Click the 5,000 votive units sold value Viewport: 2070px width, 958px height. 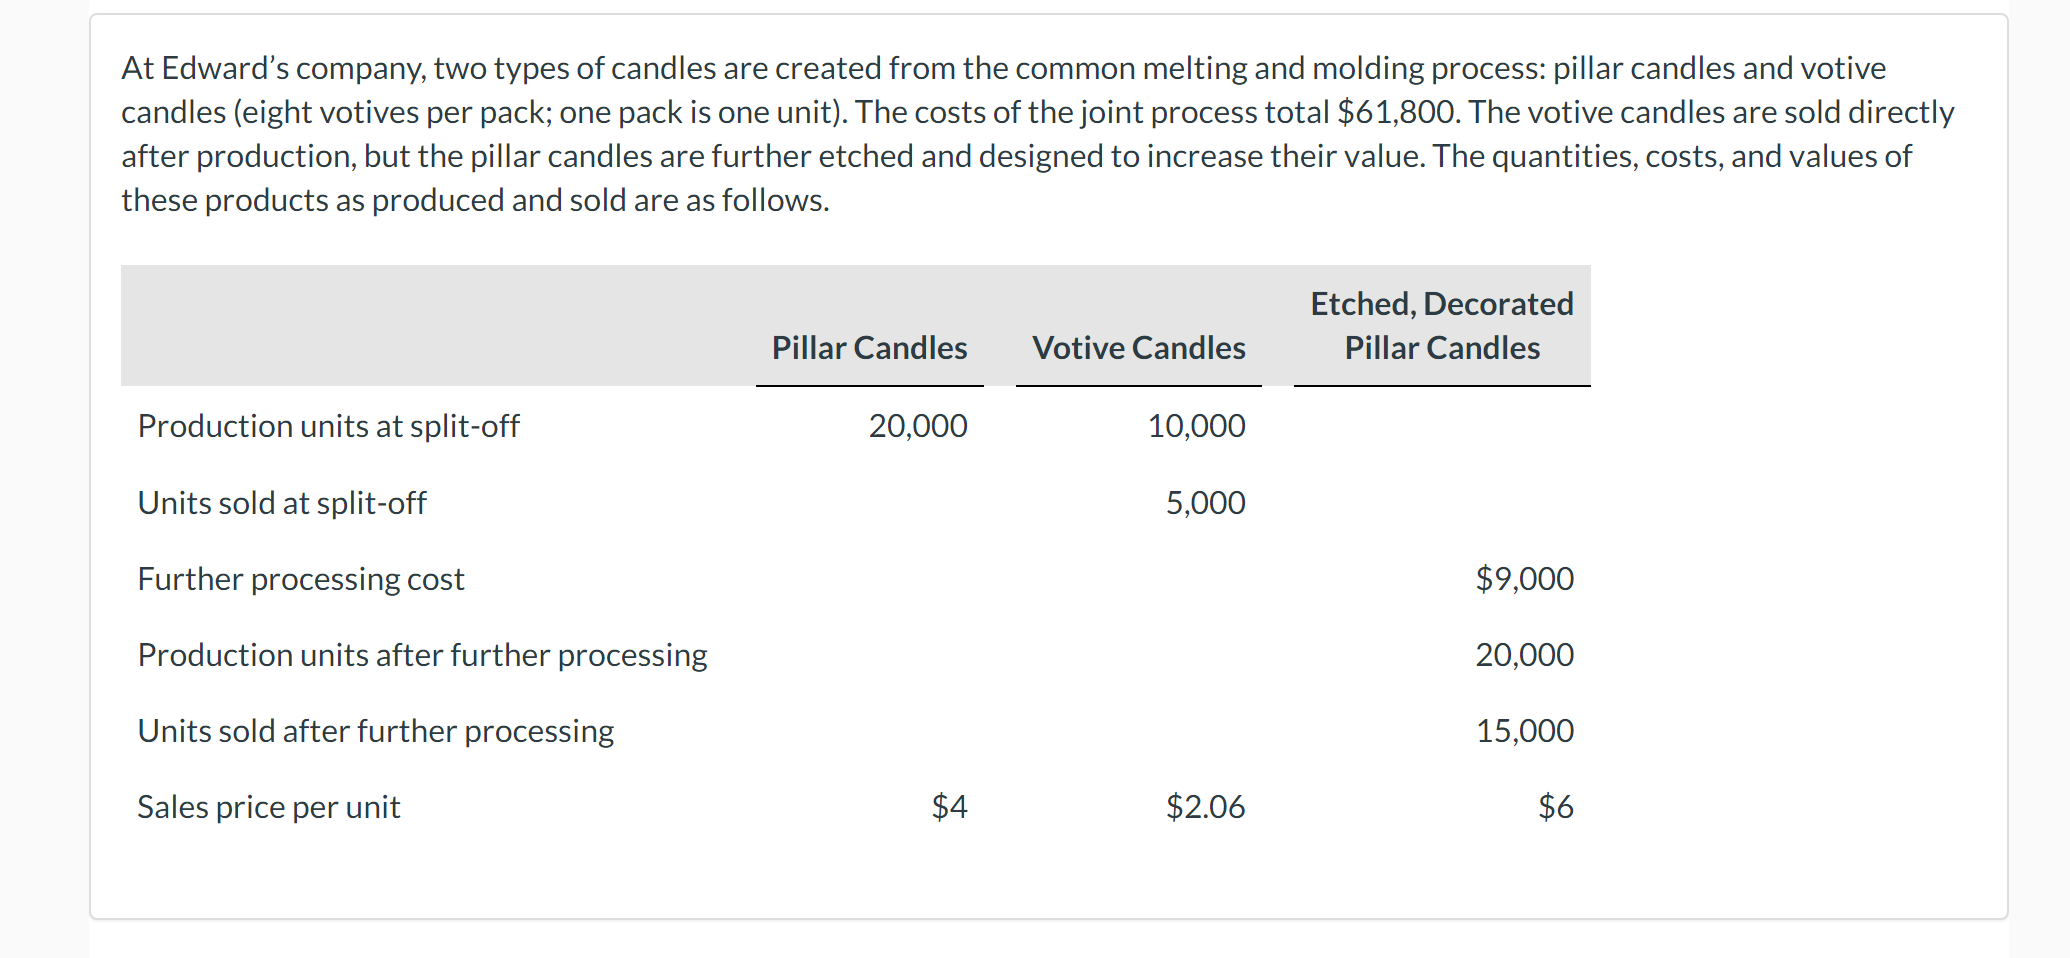tap(1205, 503)
